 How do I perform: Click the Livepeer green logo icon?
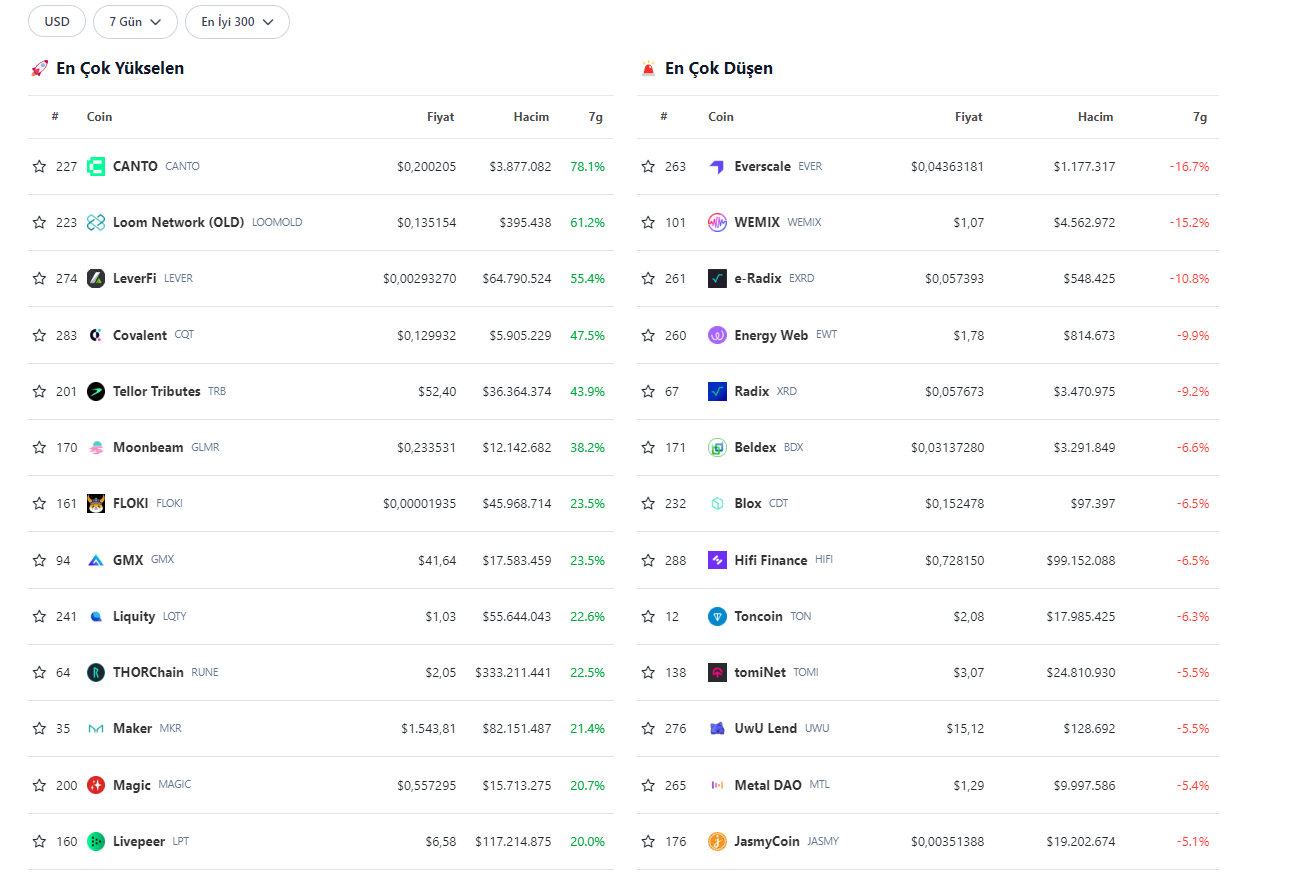[x=96, y=842]
